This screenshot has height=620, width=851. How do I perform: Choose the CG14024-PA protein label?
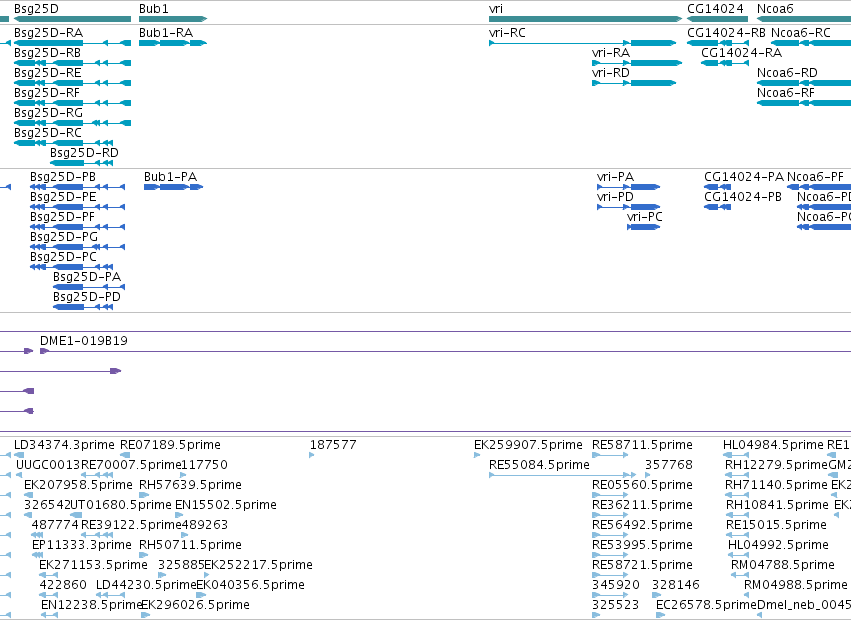[744, 177]
